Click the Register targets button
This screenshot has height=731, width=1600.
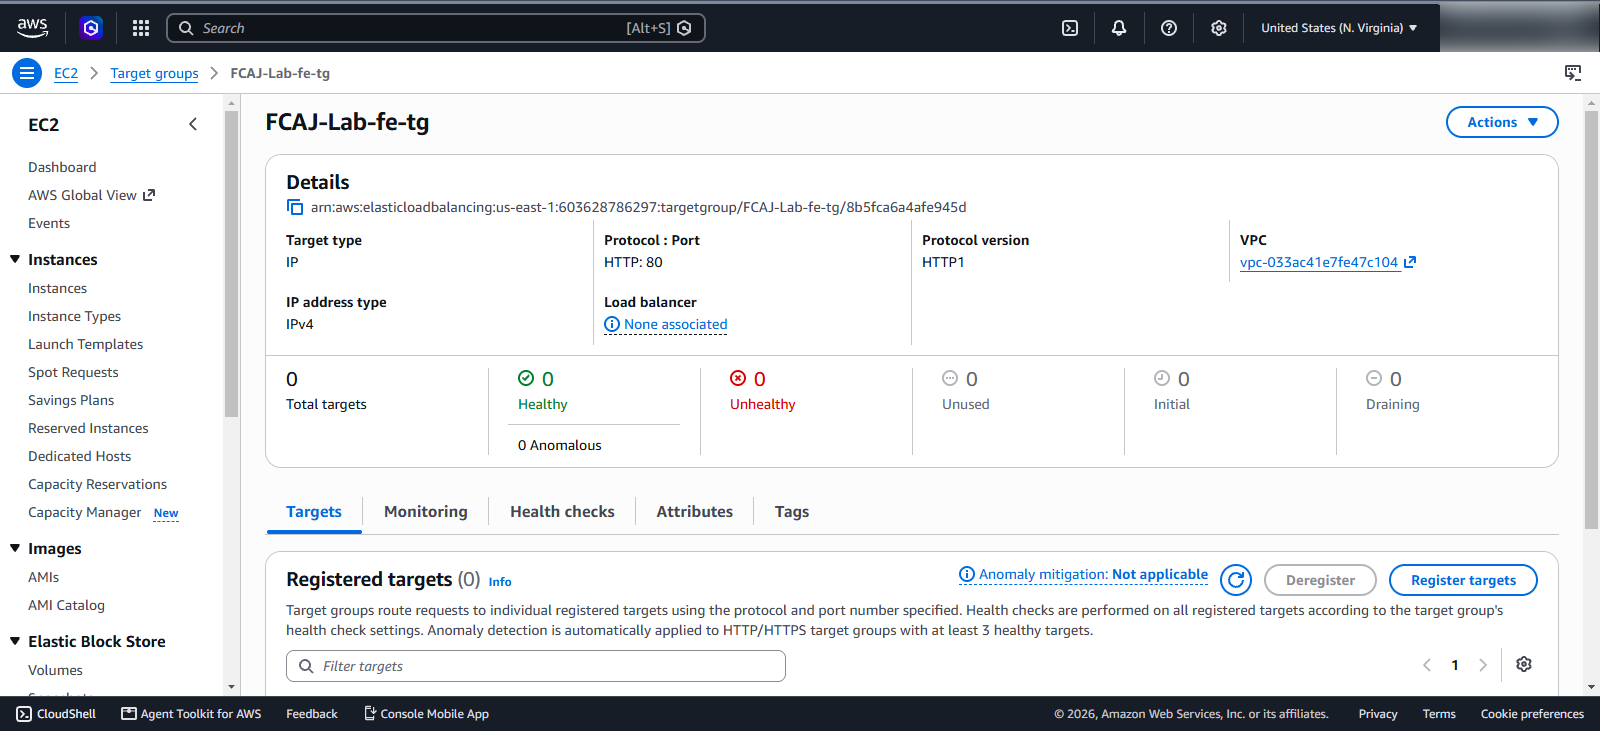coord(1463,580)
